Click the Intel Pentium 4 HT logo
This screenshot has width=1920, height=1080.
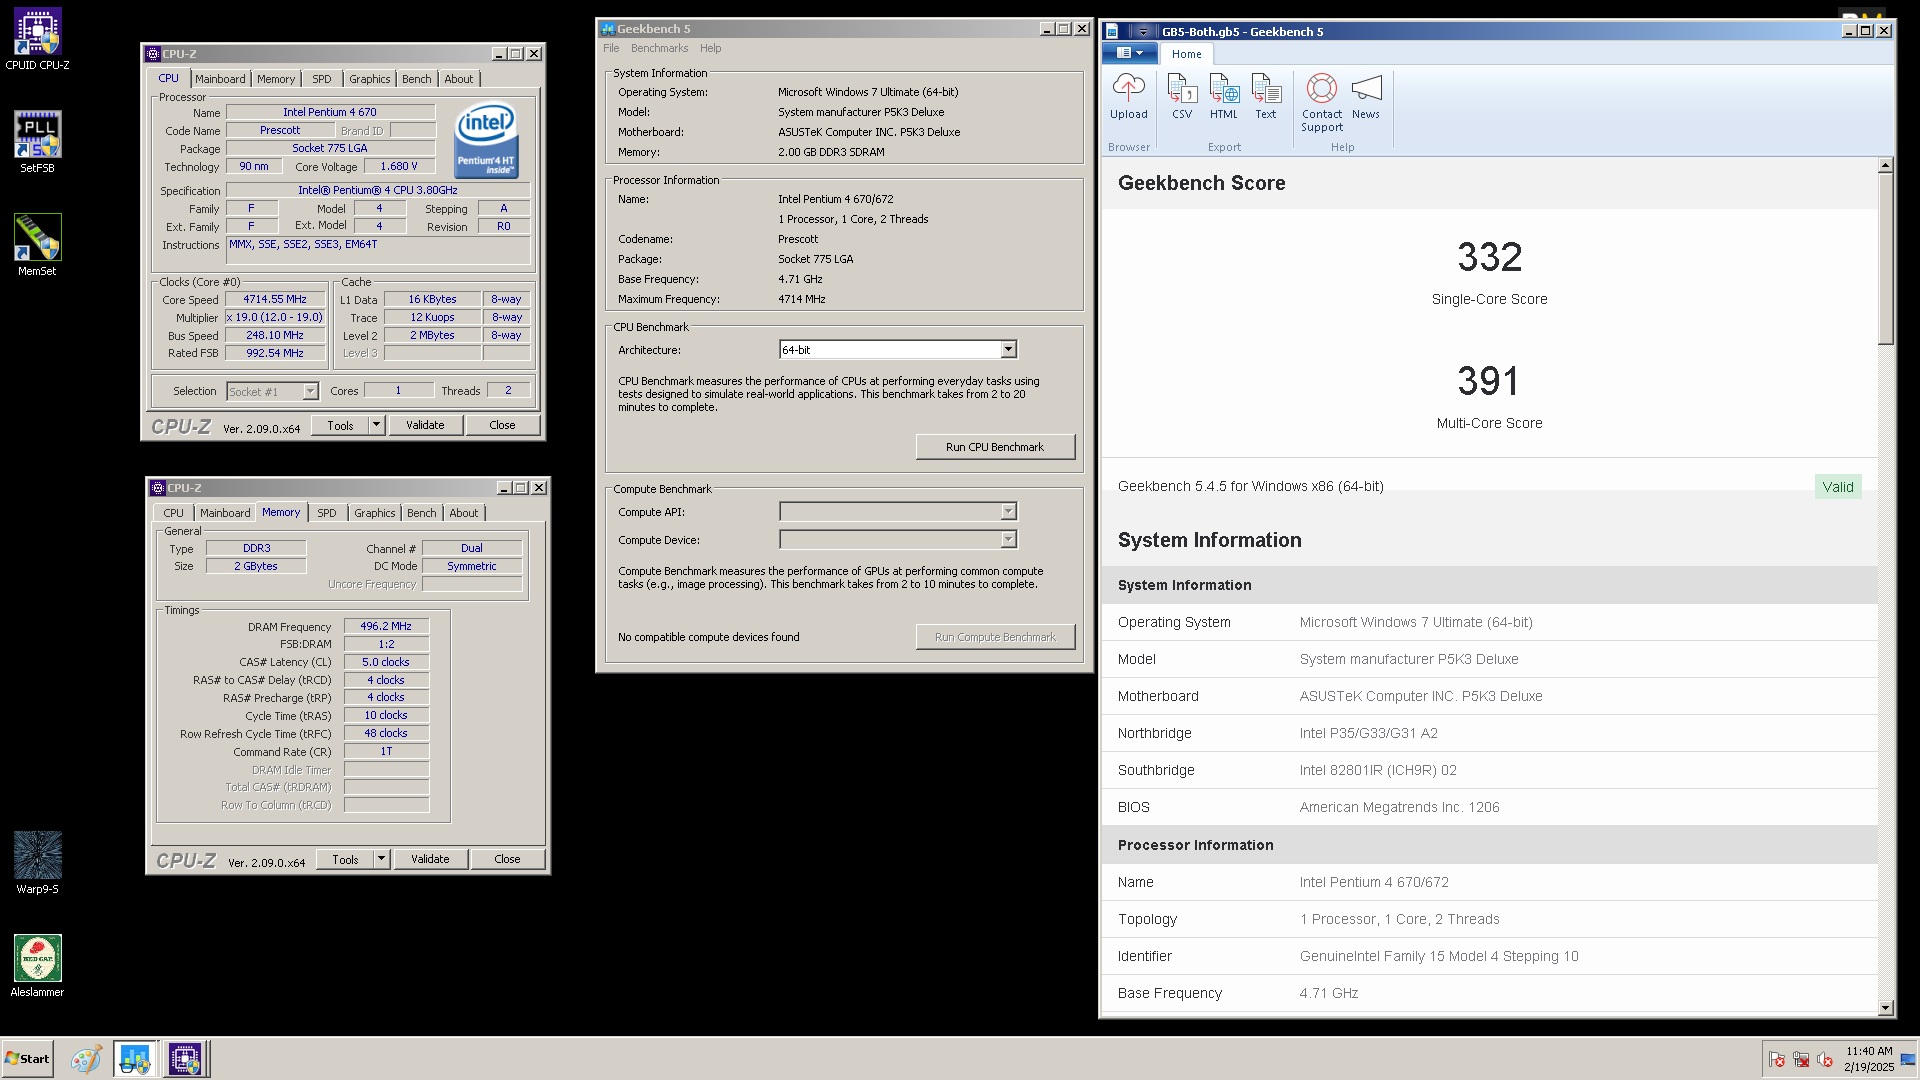tap(486, 141)
